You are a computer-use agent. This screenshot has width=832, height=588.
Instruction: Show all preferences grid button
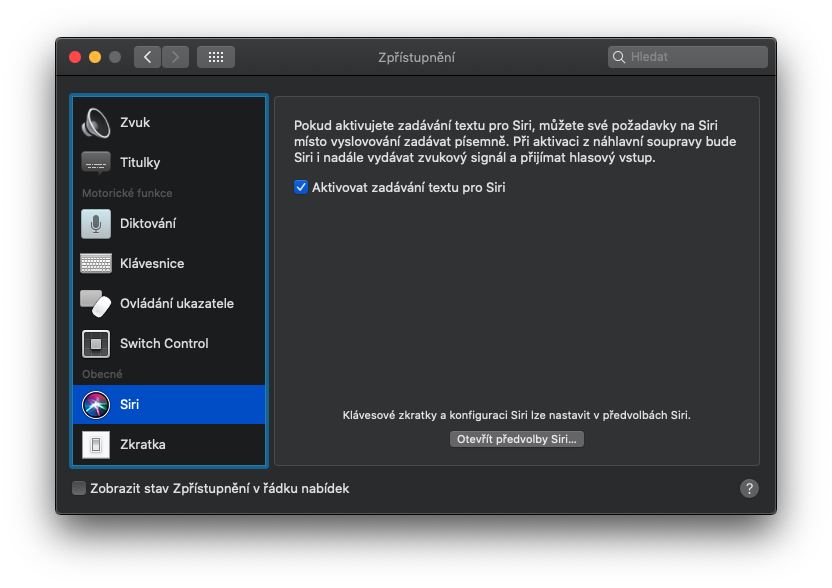(216, 57)
